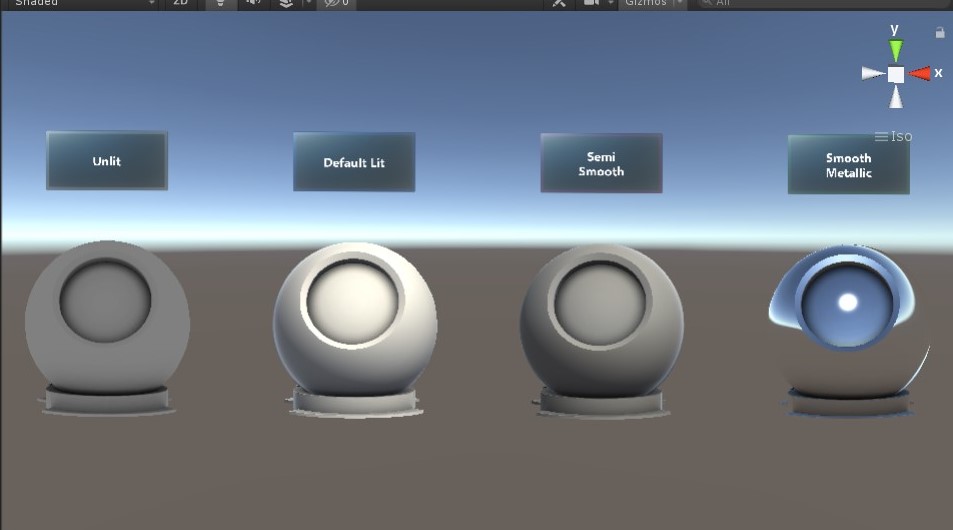The width and height of the screenshot is (953, 530).
Task: Toggle scene audio speaker icon
Action: 253,3
